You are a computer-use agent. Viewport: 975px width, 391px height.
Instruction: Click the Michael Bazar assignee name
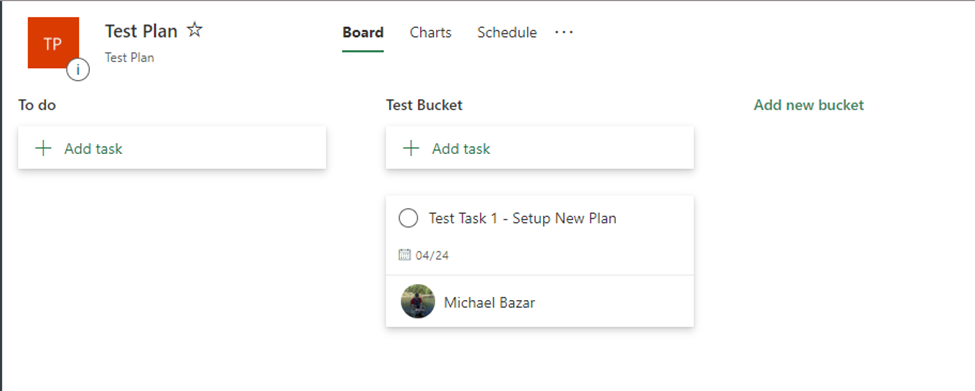click(489, 303)
